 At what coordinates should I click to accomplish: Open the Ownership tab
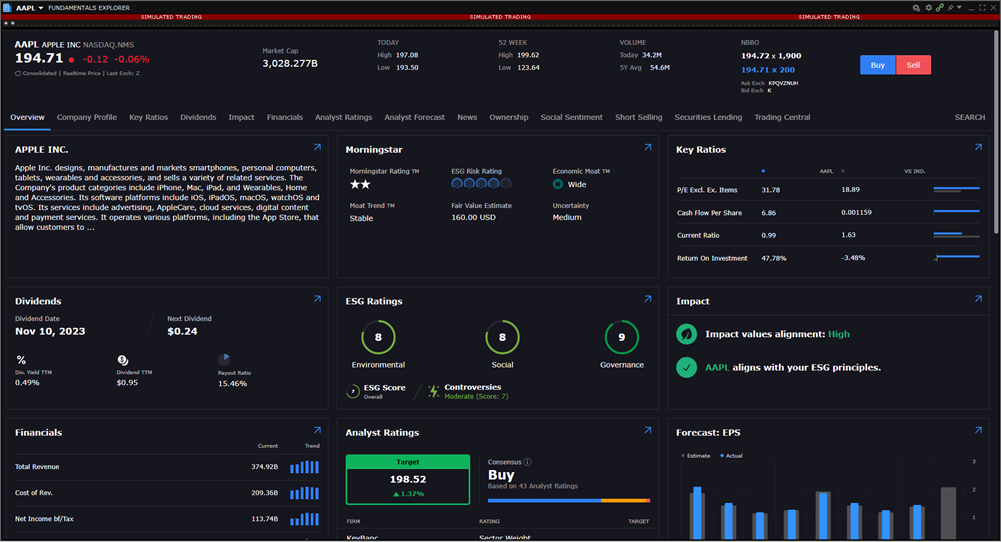pos(509,117)
